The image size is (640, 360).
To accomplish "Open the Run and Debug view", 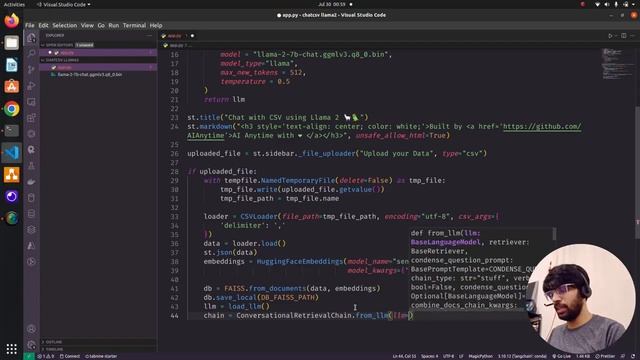I will (31, 86).
